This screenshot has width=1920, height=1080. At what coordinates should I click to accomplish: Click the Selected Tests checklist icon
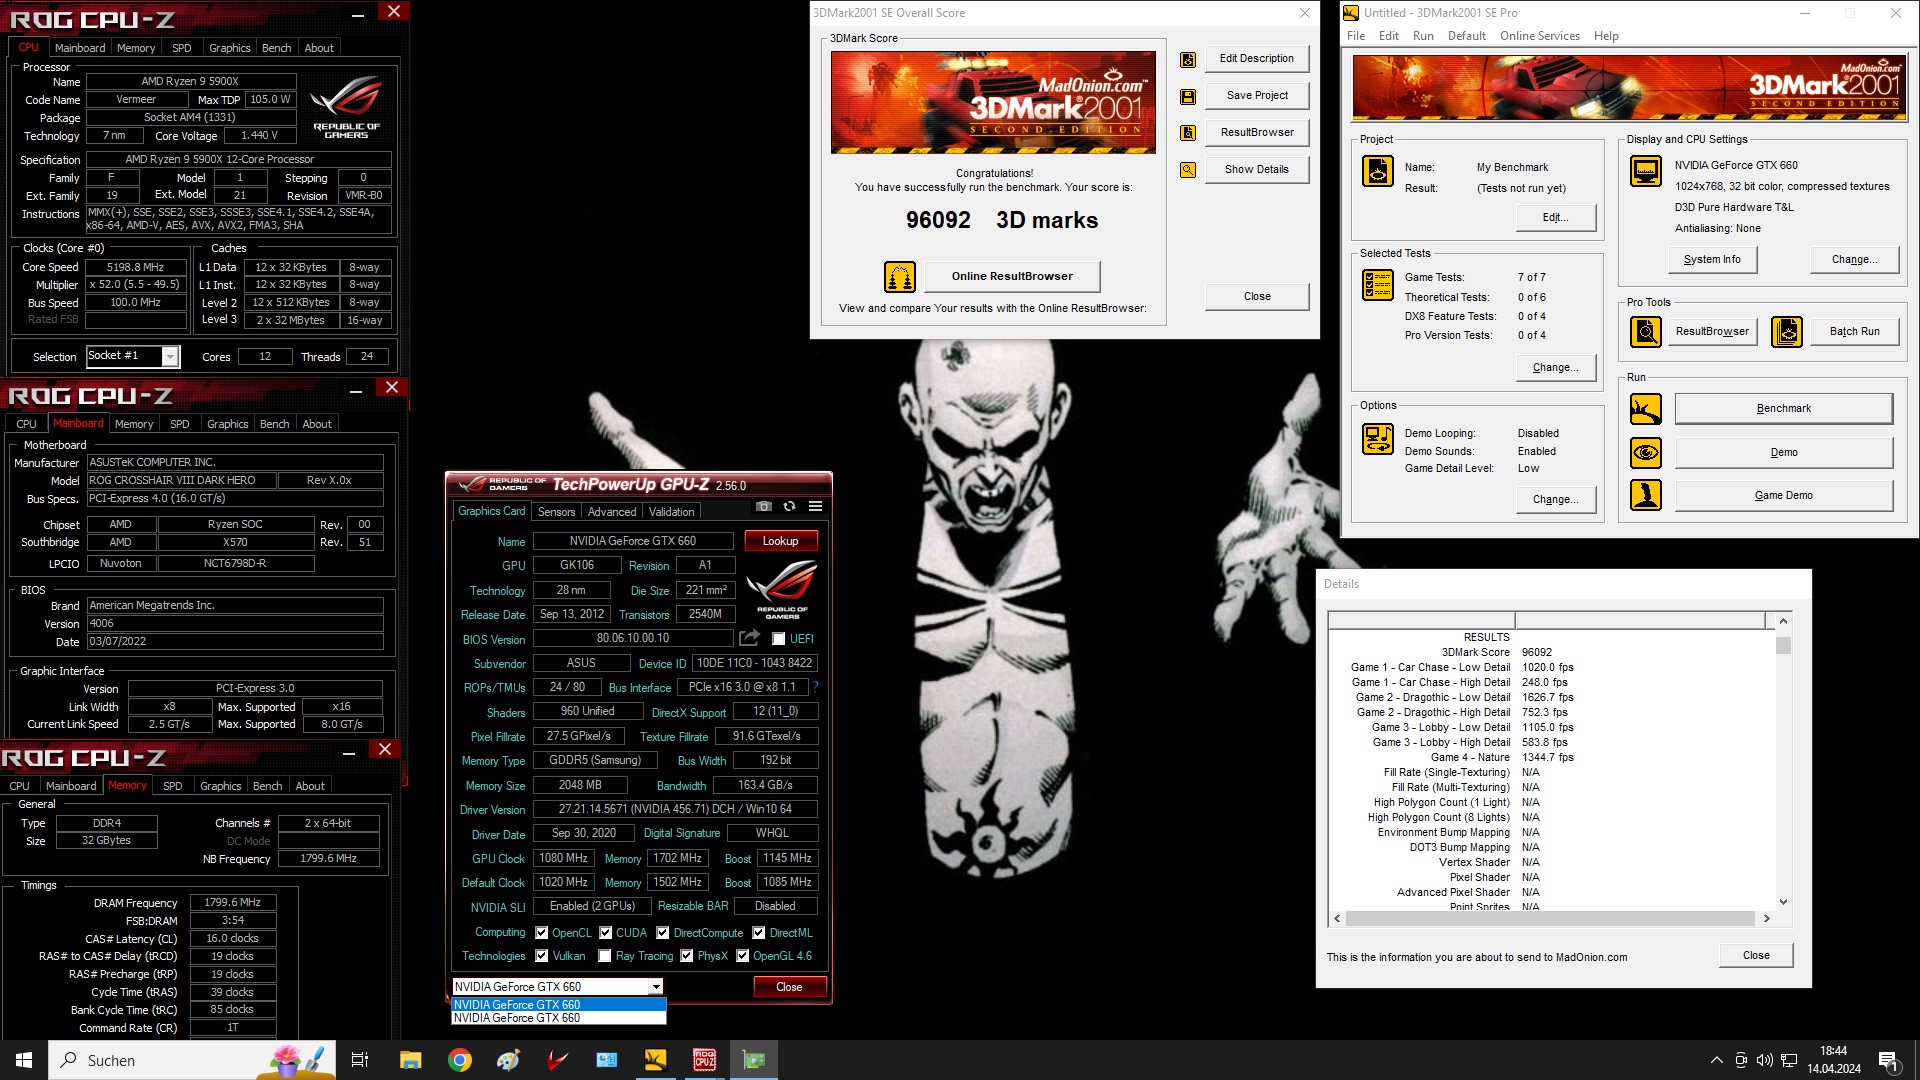1378,285
